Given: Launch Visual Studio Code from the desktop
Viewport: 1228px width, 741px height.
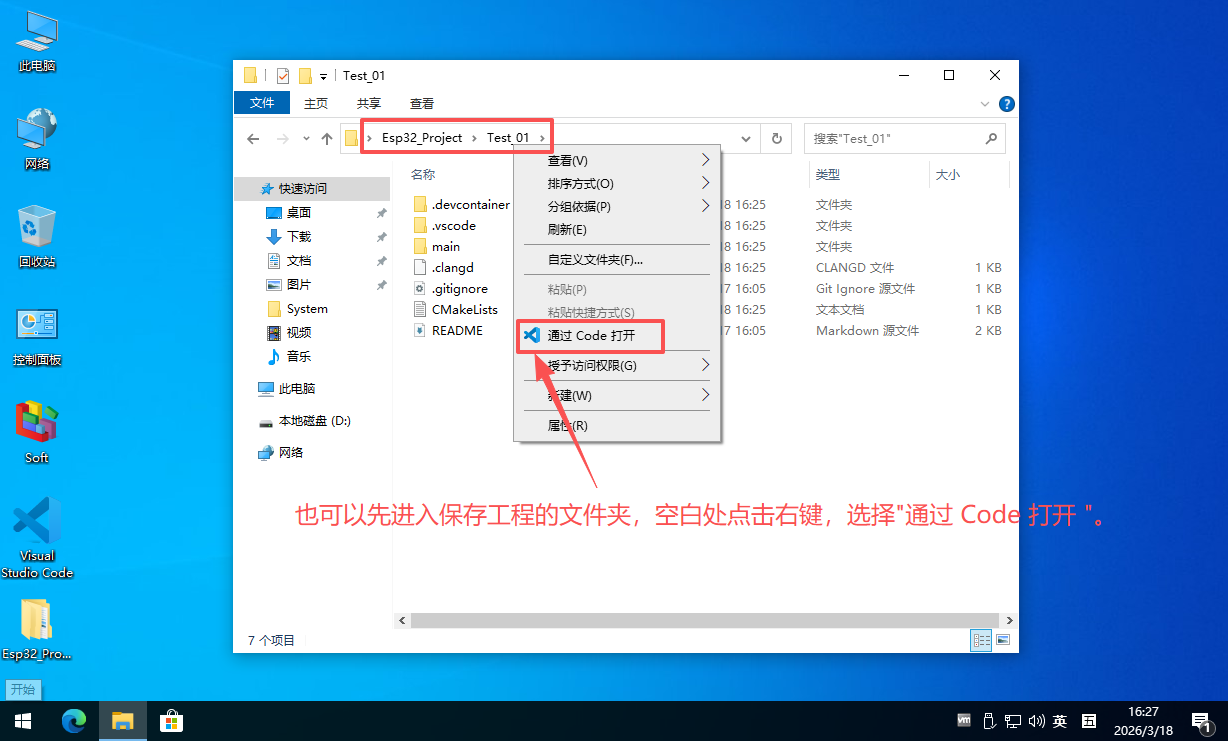Looking at the screenshot, I should pos(37,538).
